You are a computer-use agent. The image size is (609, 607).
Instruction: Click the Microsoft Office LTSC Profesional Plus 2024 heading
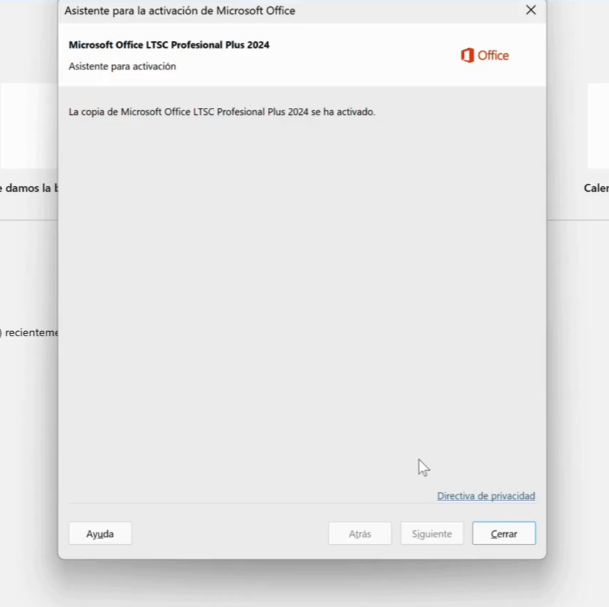[x=169, y=45]
